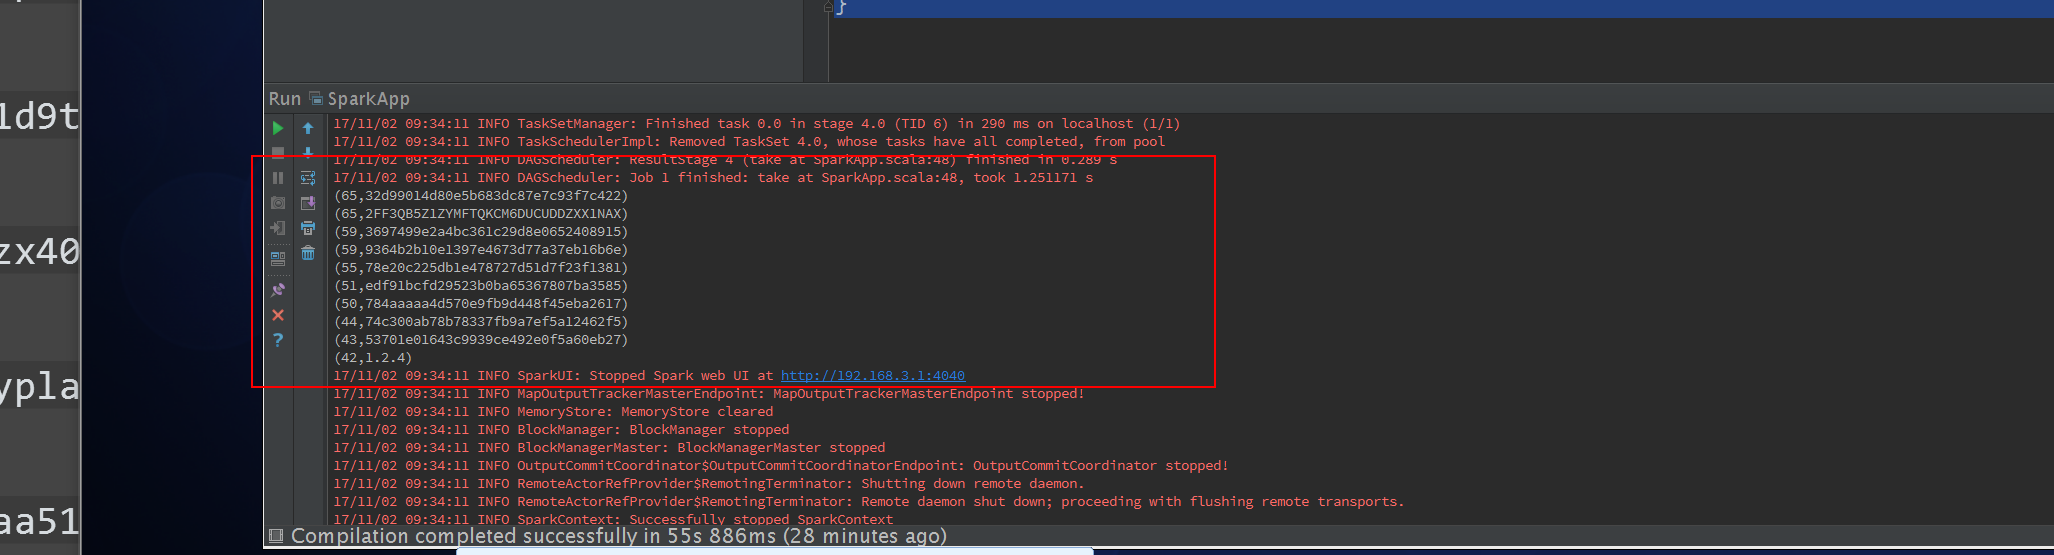The image size is (2054, 555).
Task: Clear all console output with the trash icon
Action: [308, 253]
